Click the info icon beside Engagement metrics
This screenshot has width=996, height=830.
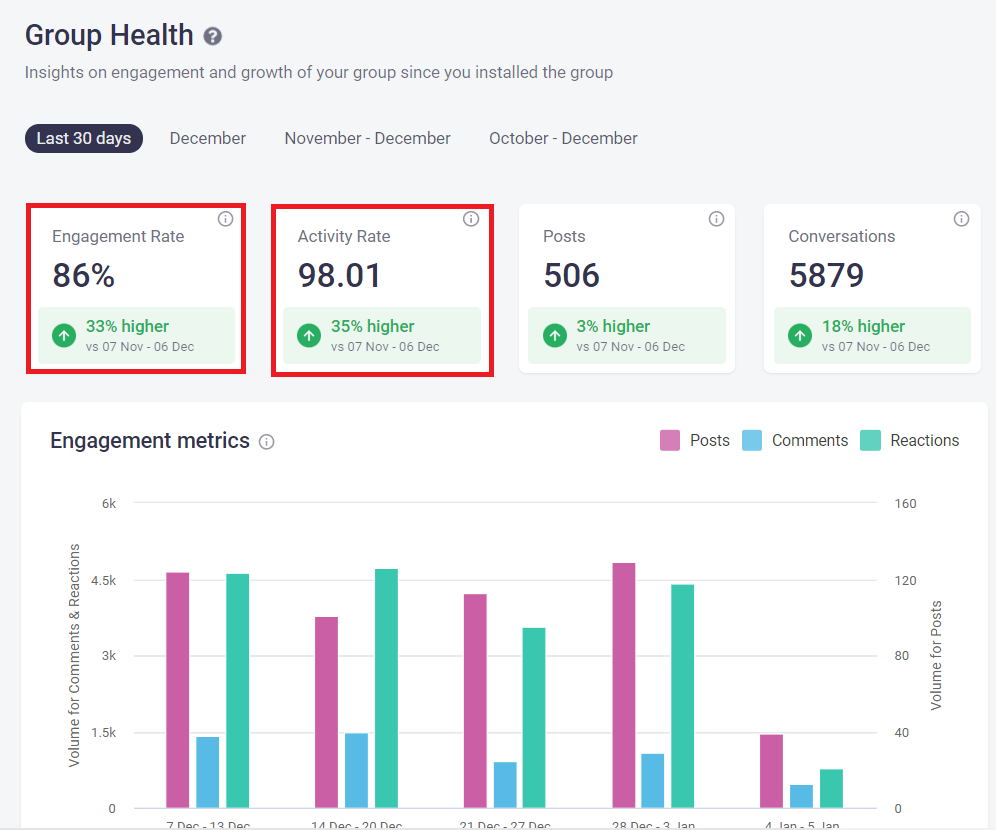point(267,442)
